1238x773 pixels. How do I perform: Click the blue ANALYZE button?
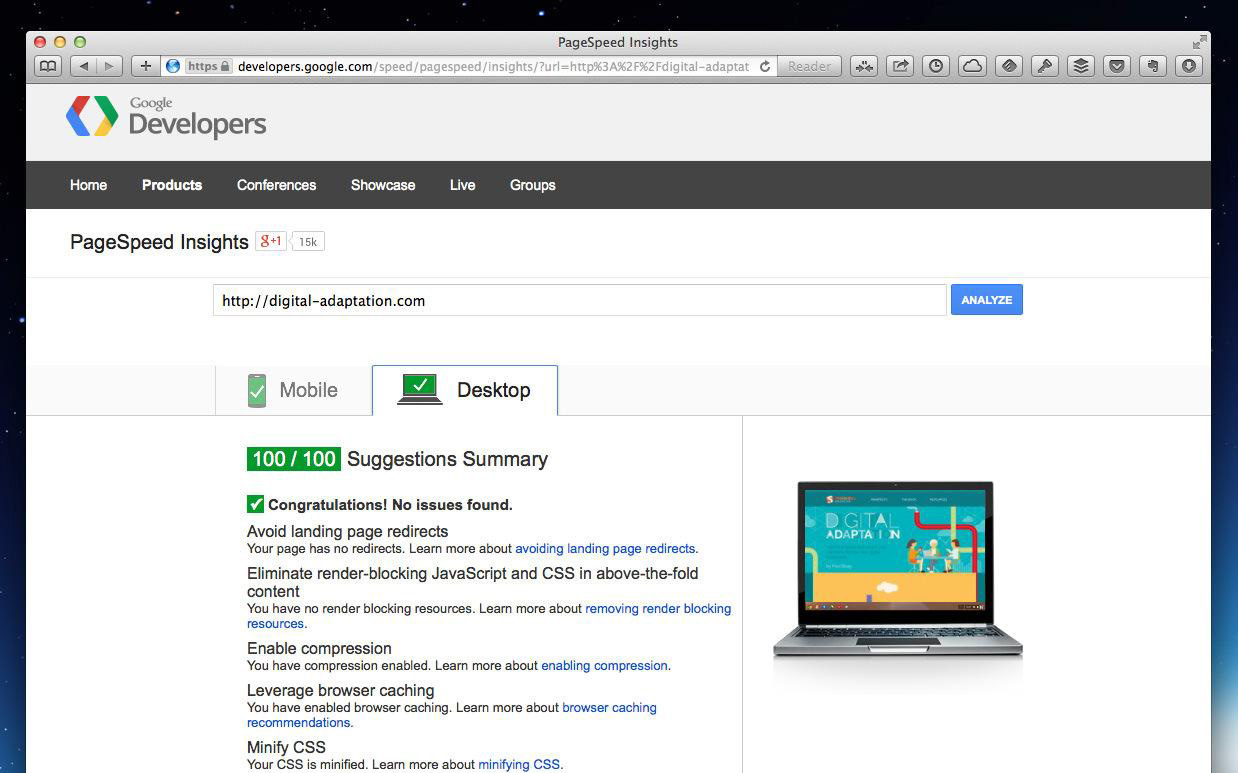pos(987,300)
